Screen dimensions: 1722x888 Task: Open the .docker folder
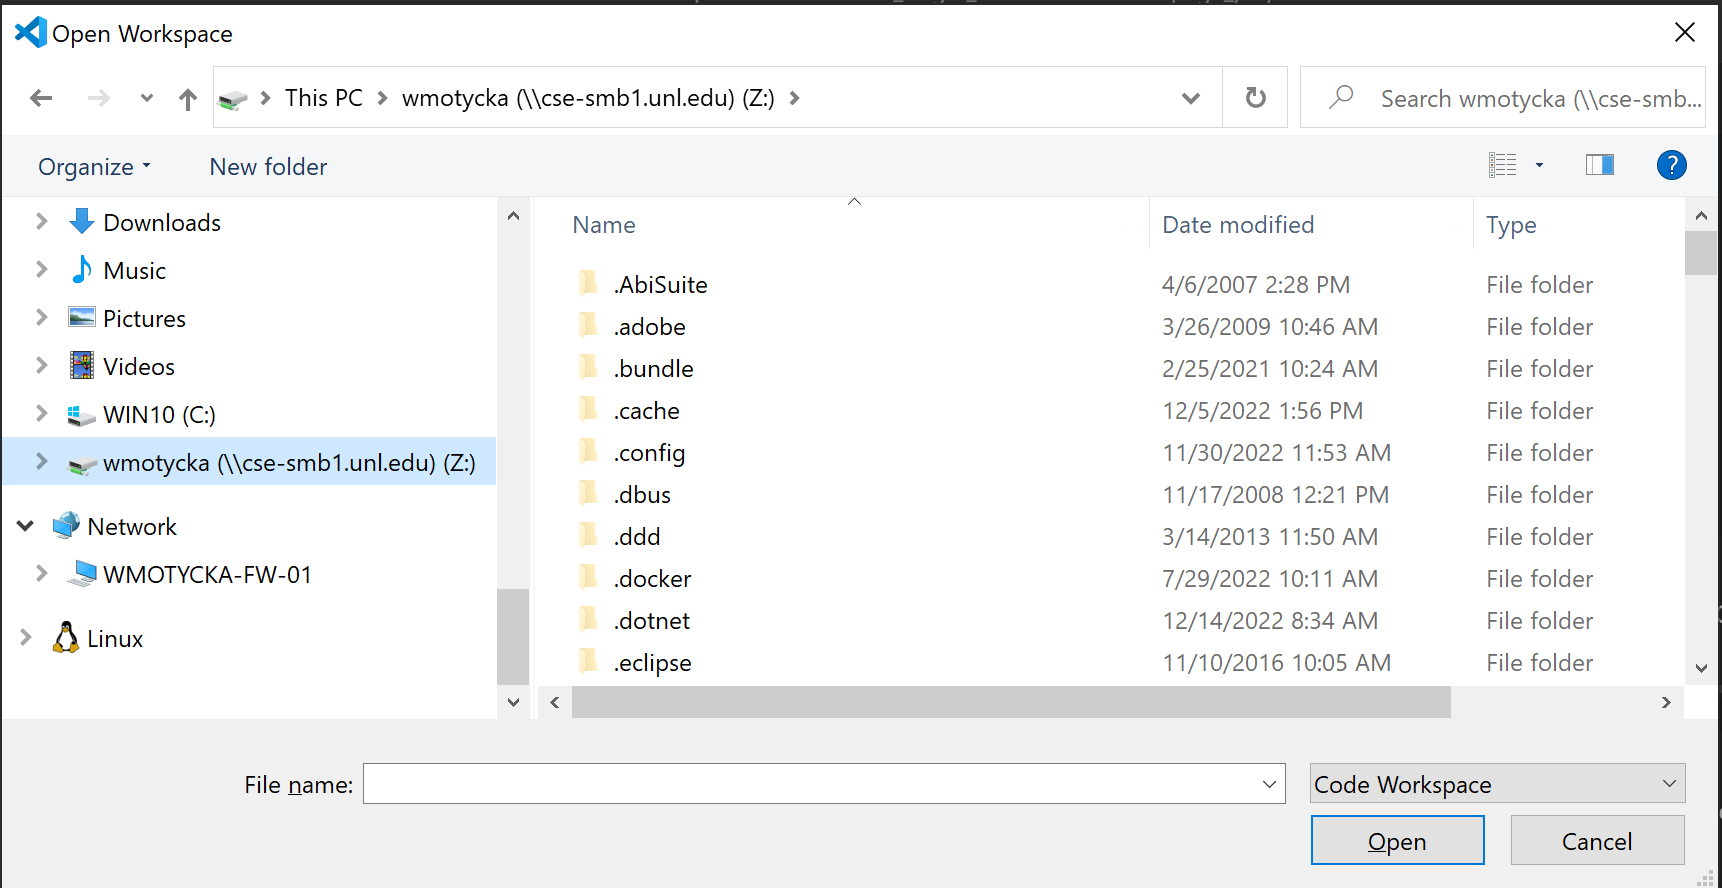click(652, 579)
